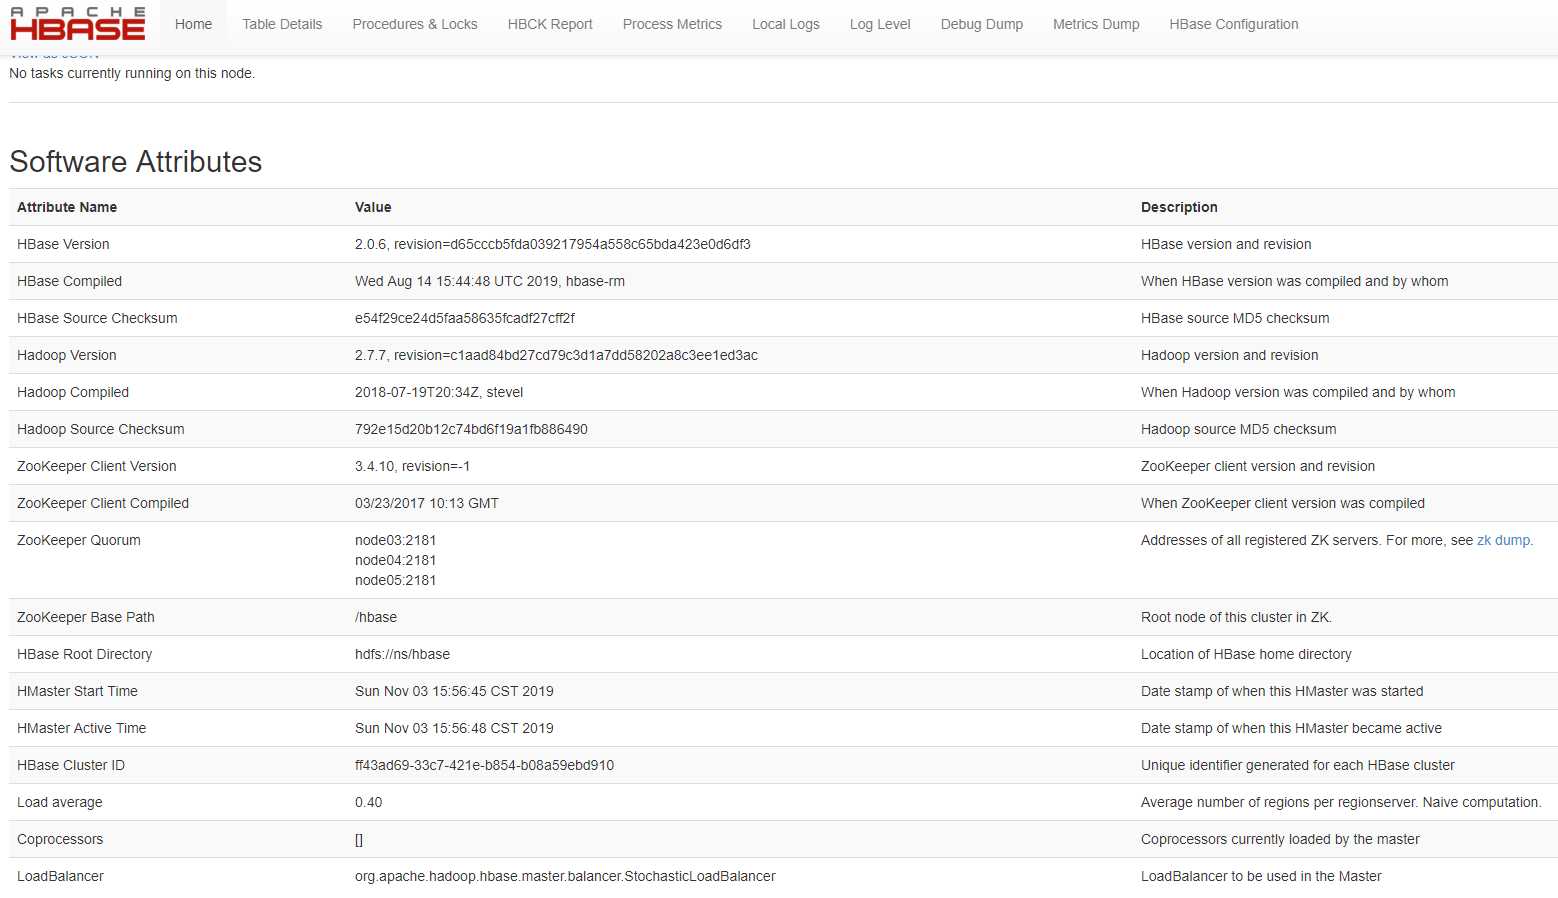
Task: View the HBCK Report
Action: 550,24
